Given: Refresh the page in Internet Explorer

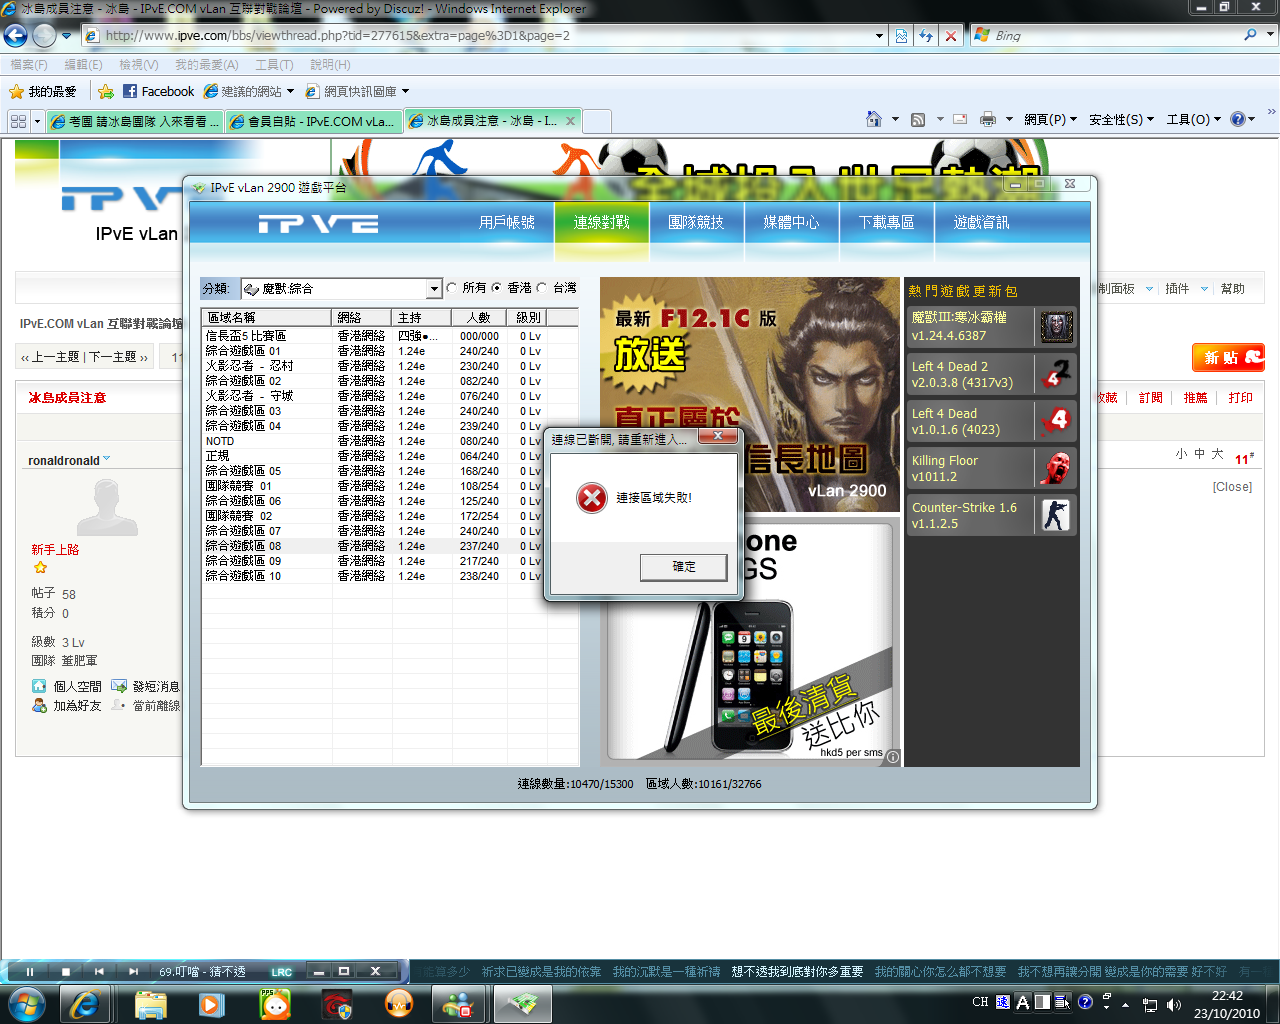Looking at the screenshot, I should [926, 36].
